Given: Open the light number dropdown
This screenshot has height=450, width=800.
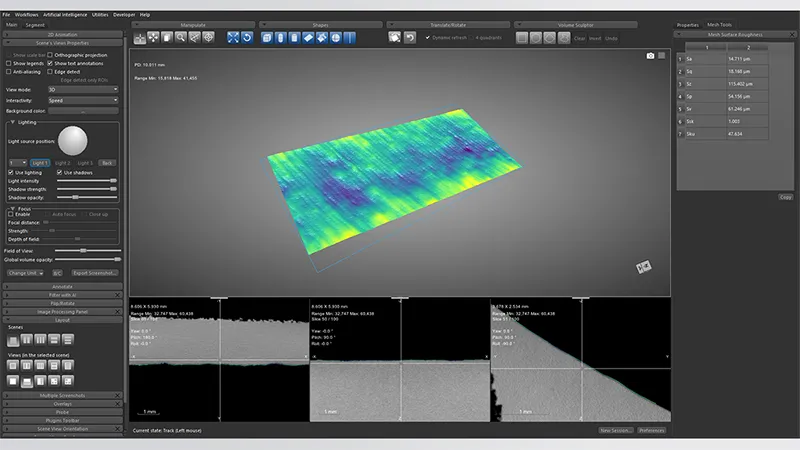Looking at the screenshot, I should (17, 163).
